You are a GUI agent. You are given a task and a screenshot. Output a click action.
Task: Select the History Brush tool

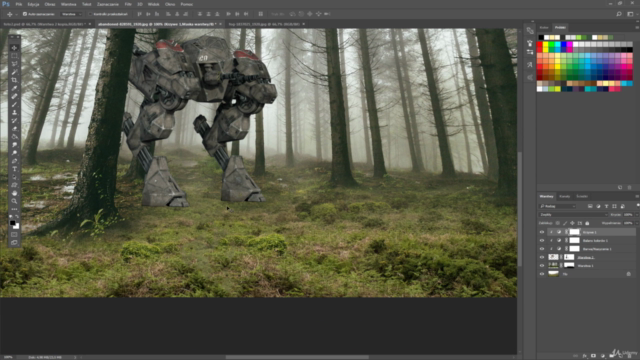point(14,120)
